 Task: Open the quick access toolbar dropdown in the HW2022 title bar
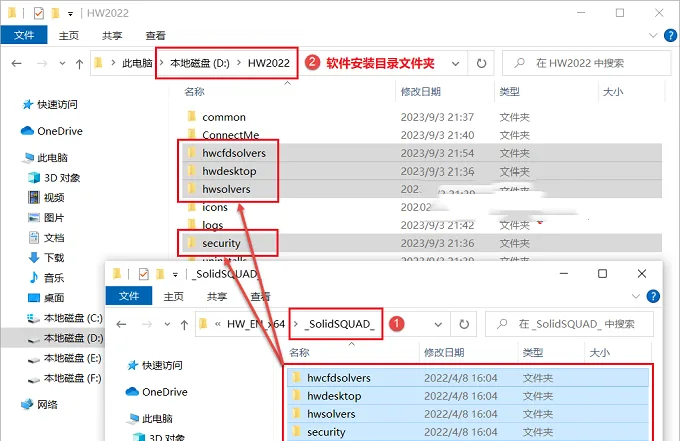(x=70, y=14)
